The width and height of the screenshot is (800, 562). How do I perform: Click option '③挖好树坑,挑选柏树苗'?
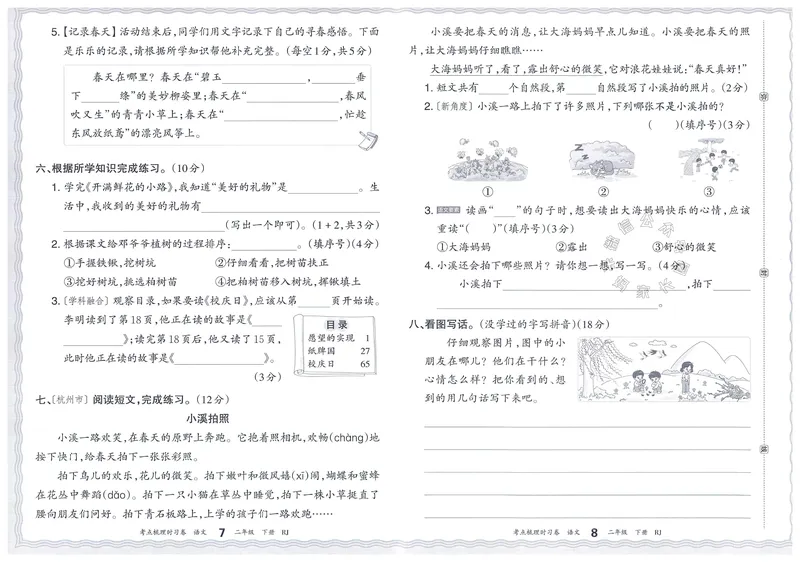point(120,282)
